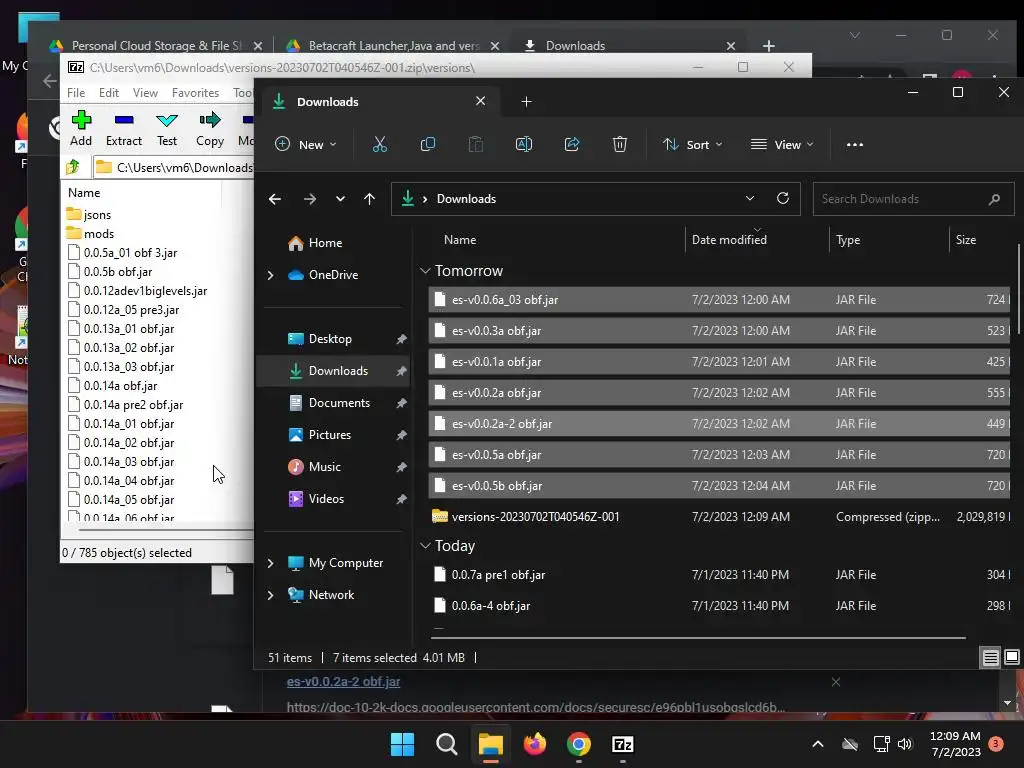This screenshot has width=1024, height=768.
Task: Click 7-Zip Add green plus button
Action: 81,129
